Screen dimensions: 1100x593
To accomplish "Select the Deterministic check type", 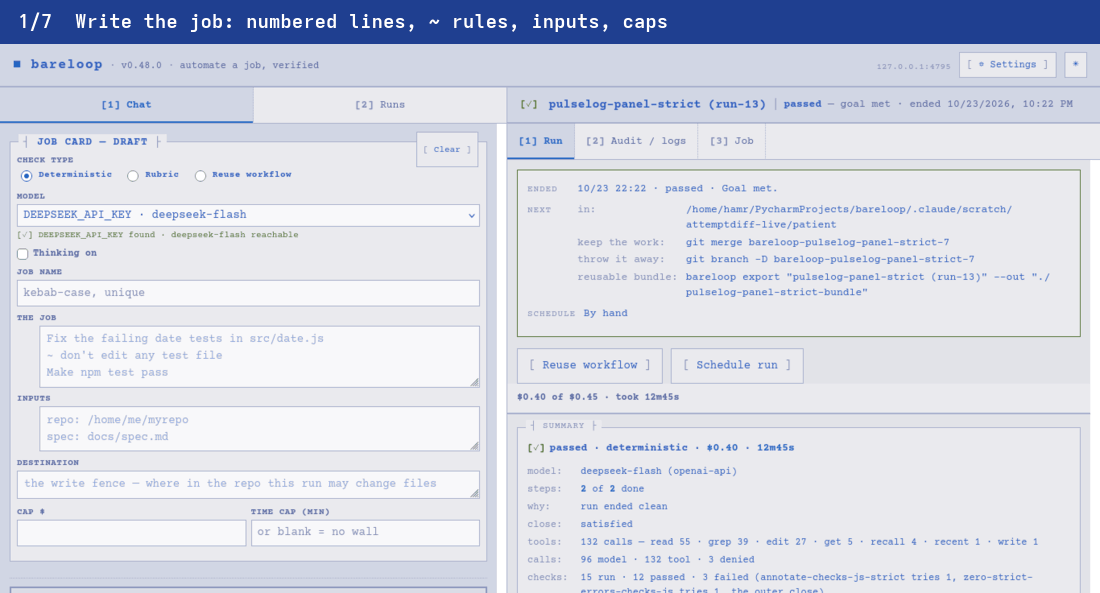I will (27, 175).
